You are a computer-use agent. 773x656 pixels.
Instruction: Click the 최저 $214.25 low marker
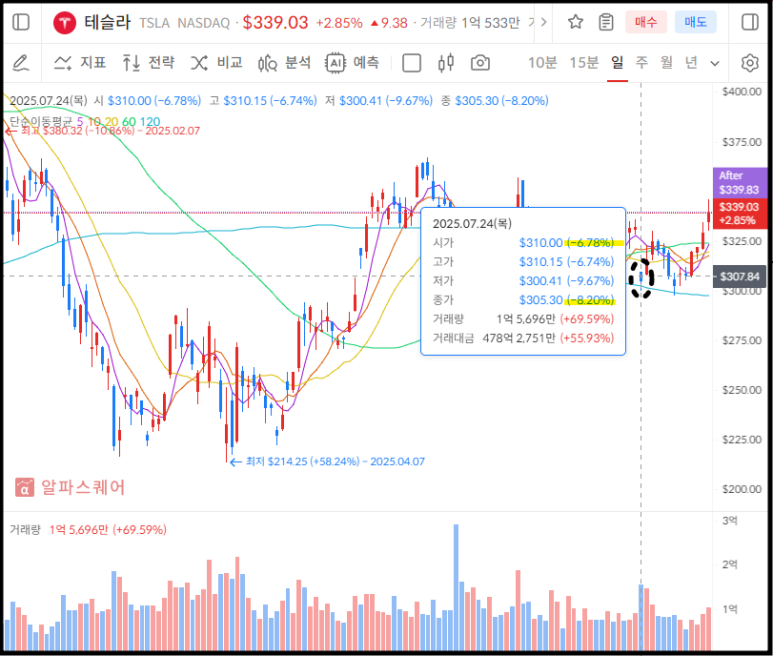coord(327,461)
